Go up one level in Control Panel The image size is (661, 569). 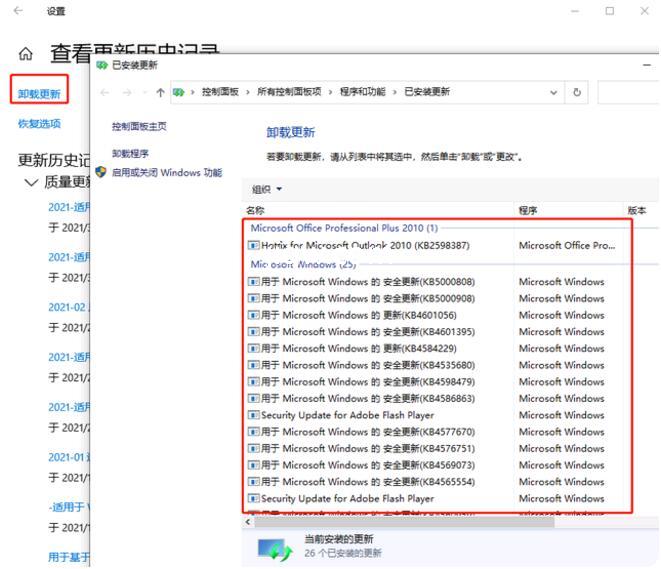point(160,92)
